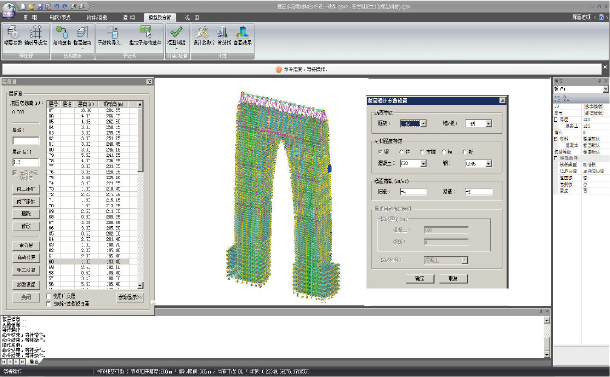Screen dimensions: 610x377
Task: Click the second text field in the left panel
Action: tap(26, 162)
